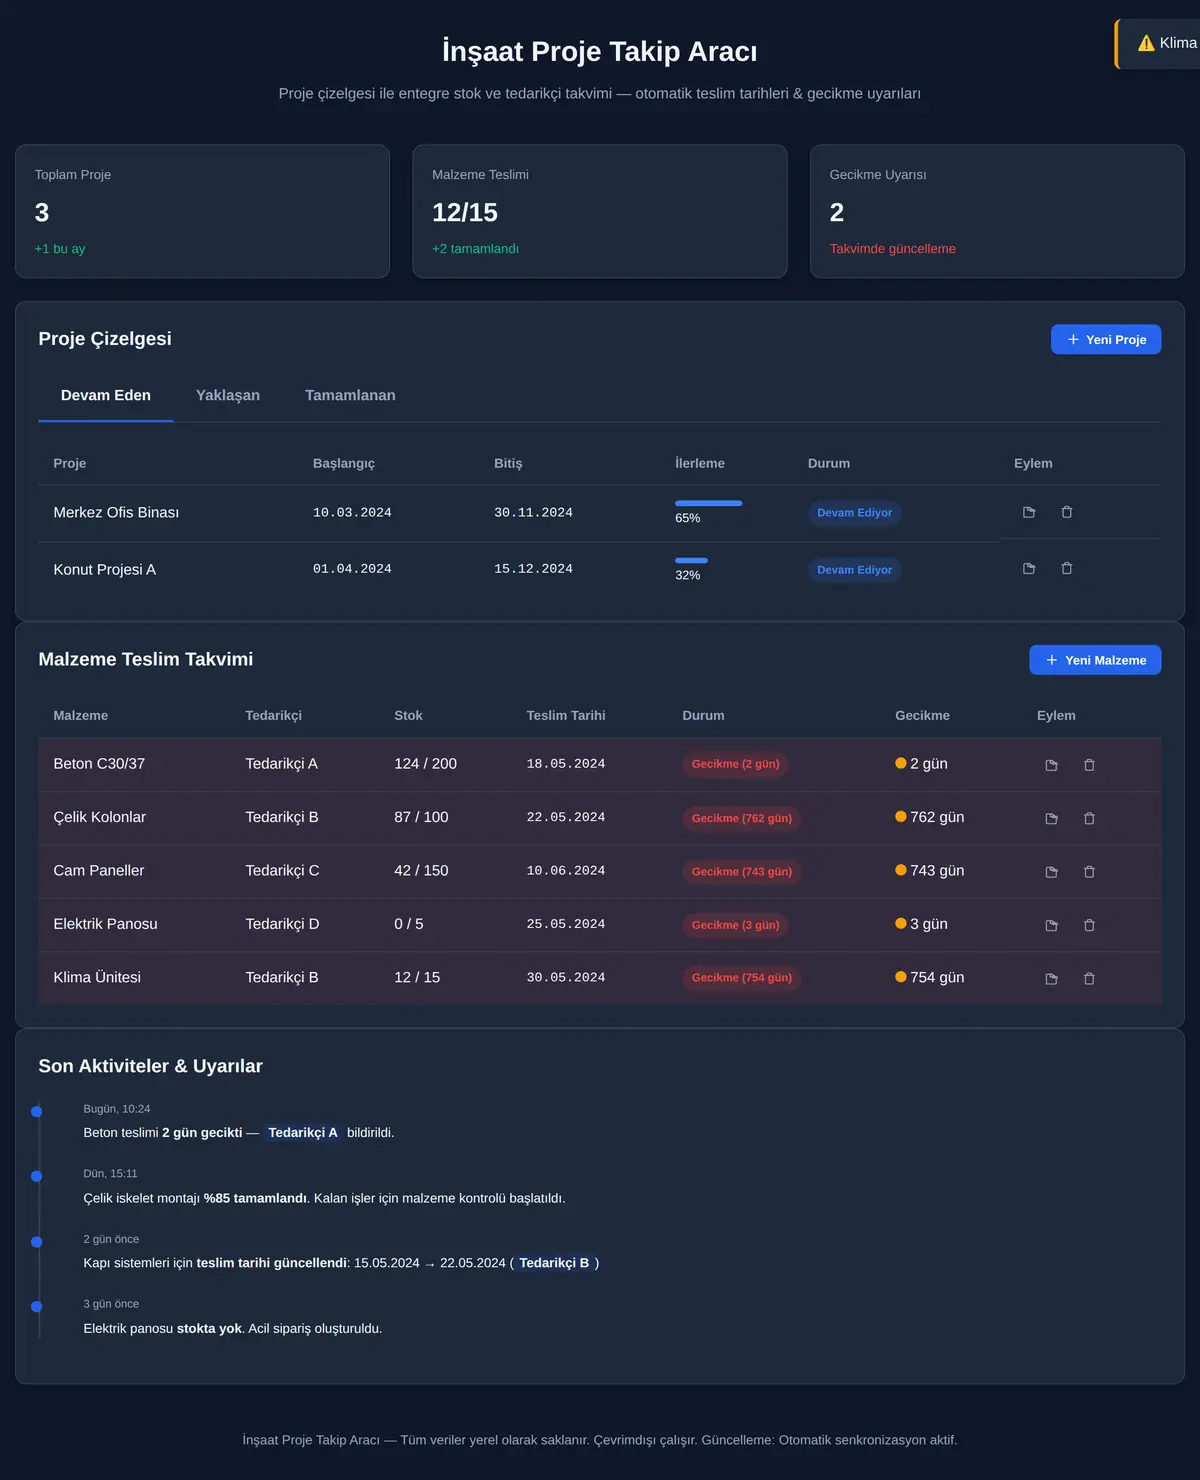Edit the Çelik Kolonlar material row
Screen dimensions: 1200x1480
[1051, 818]
